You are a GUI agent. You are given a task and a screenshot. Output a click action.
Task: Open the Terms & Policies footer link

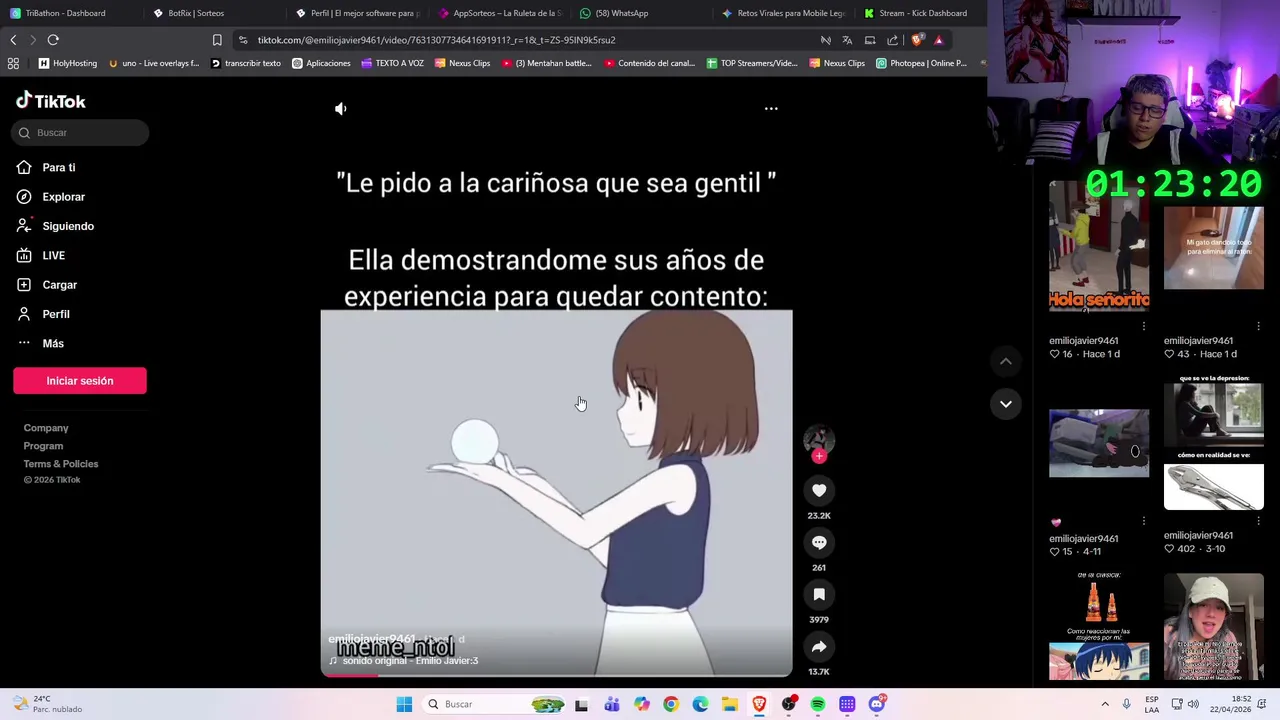61,464
